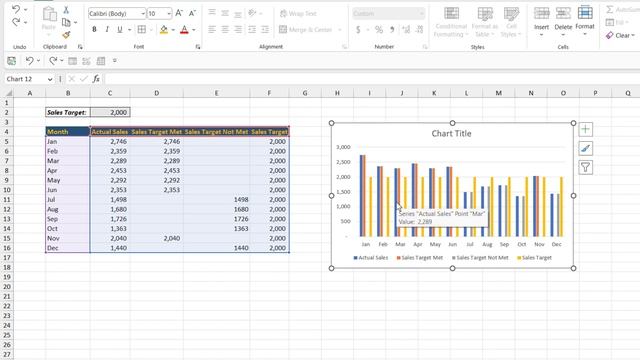Viewport: 640px width, 360px height.
Task: Open the font color dropdown arrow
Action: point(194,30)
